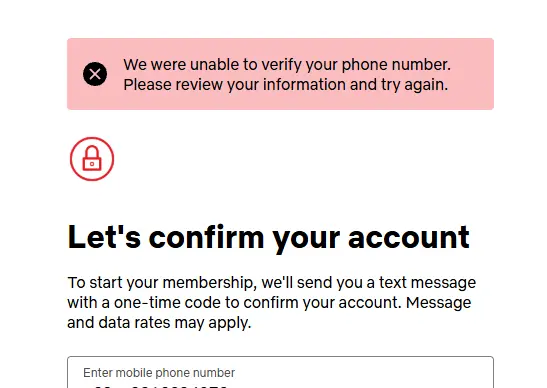Screen dimensions: 547x388
Task: Click the padlock keyhole inside red circle
Action: (x=92, y=164)
